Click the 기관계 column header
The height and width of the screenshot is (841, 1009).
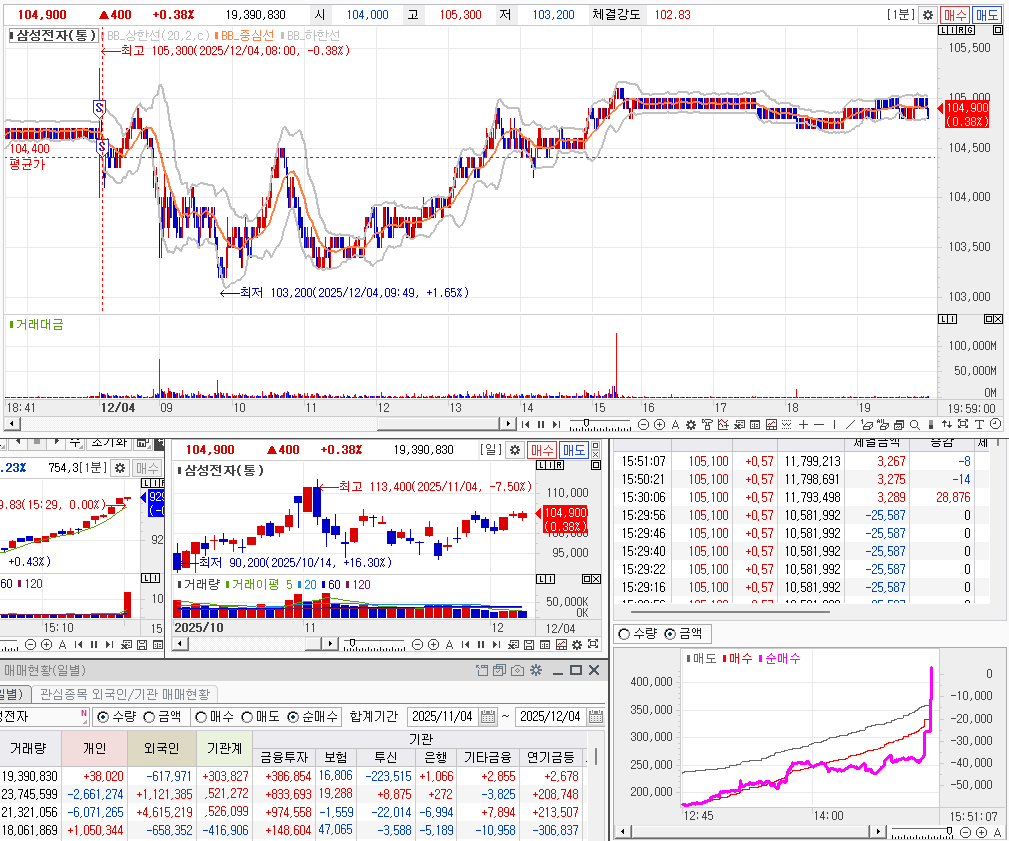point(224,748)
